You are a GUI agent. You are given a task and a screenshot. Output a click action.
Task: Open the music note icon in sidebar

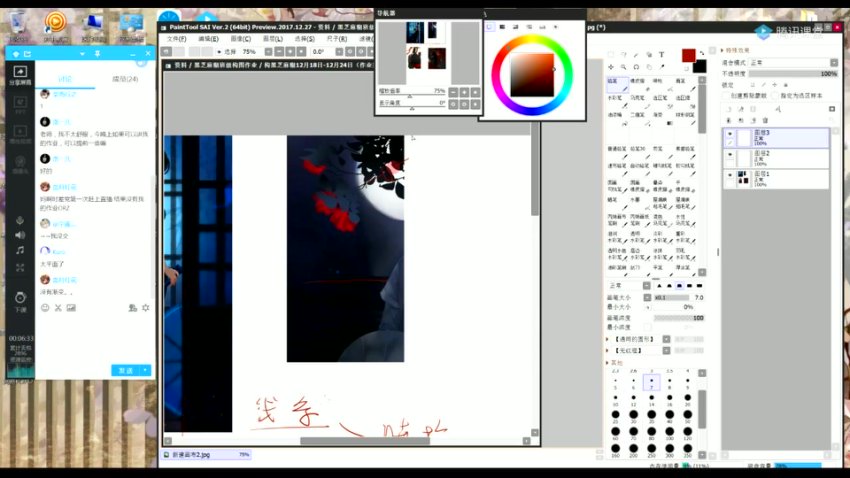(20, 250)
